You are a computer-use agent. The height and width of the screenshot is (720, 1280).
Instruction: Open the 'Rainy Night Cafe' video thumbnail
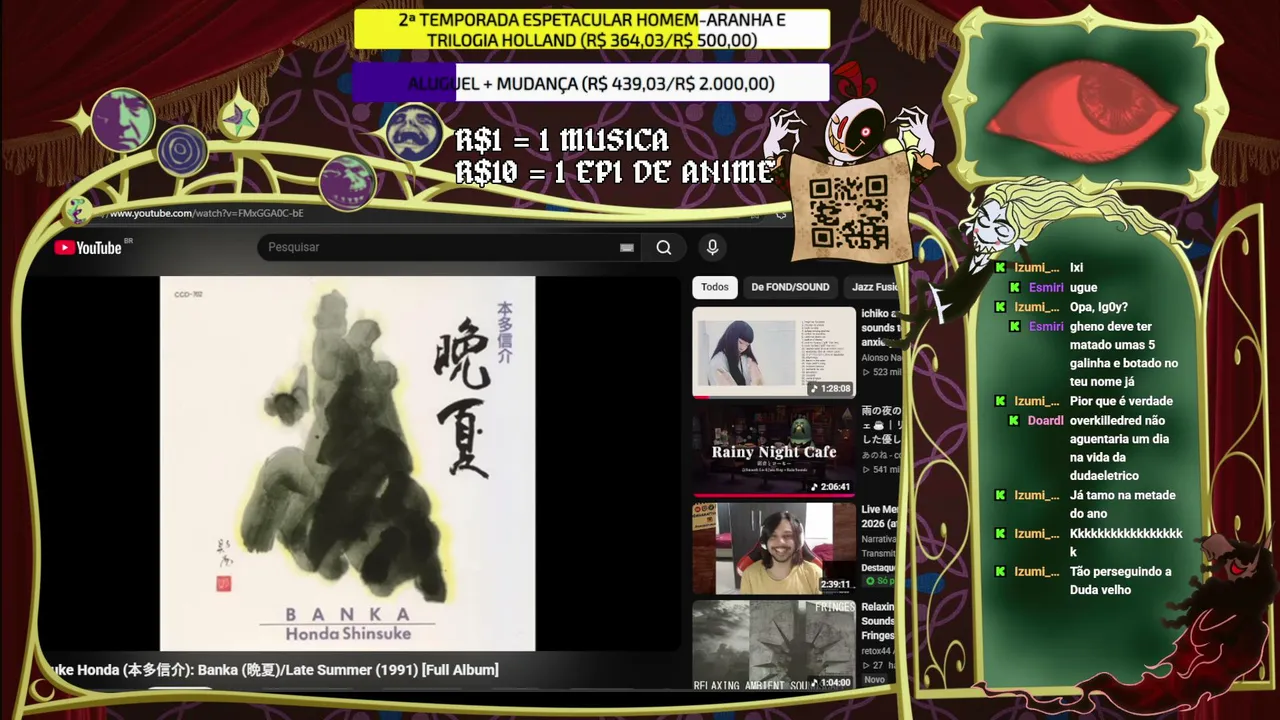774,450
